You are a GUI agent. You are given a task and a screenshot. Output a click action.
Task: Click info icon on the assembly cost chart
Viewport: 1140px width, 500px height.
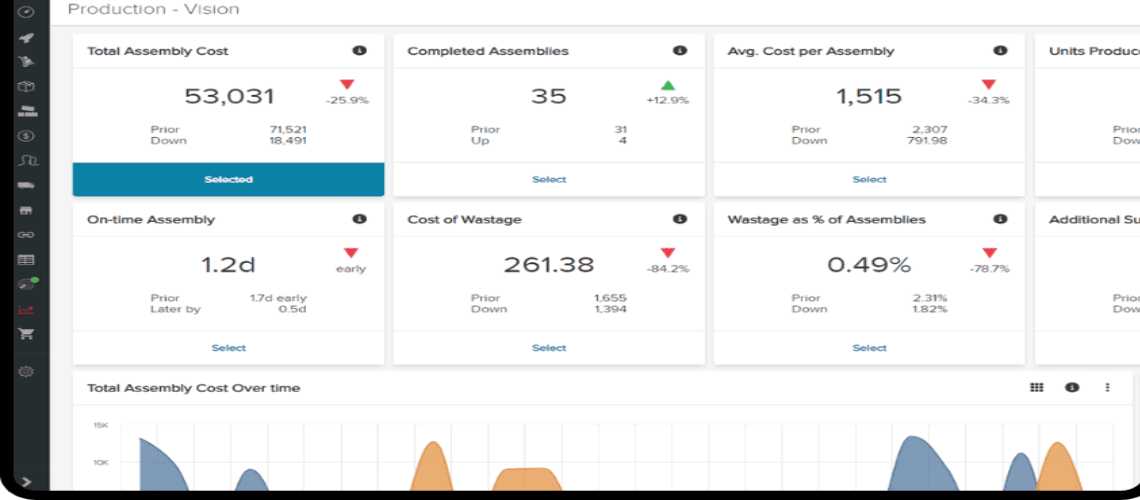click(1072, 387)
